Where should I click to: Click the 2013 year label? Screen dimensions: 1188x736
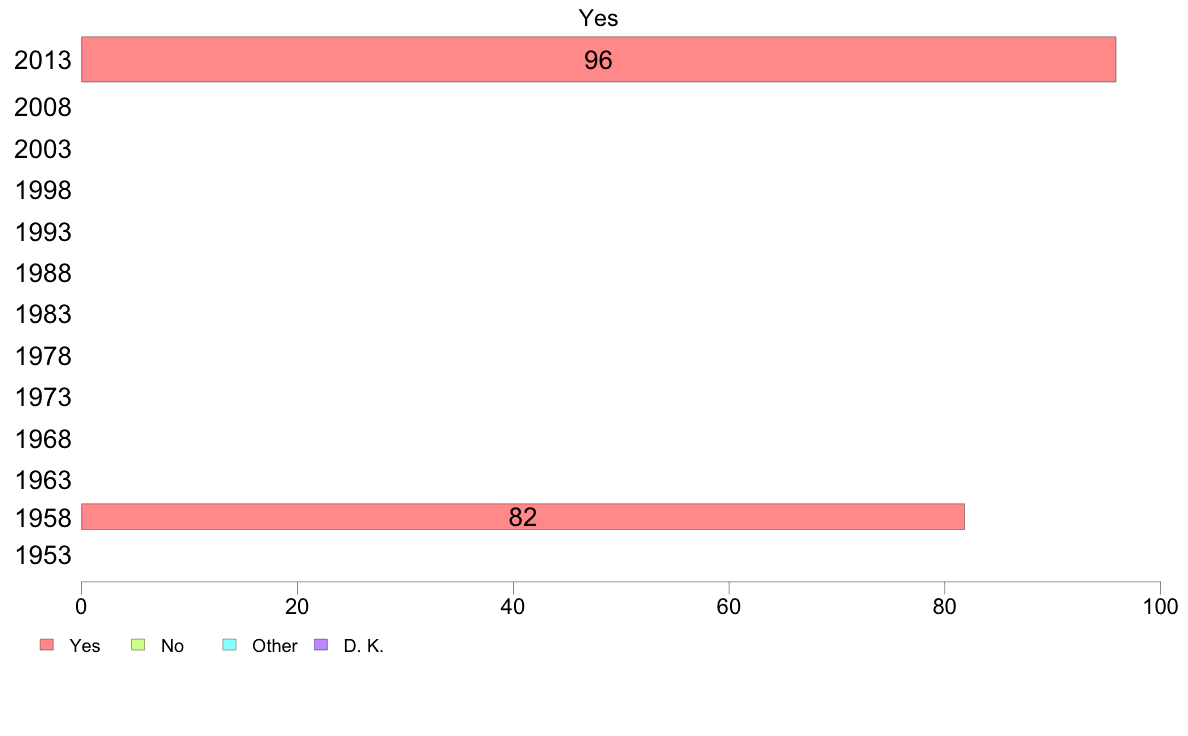coord(42,61)
